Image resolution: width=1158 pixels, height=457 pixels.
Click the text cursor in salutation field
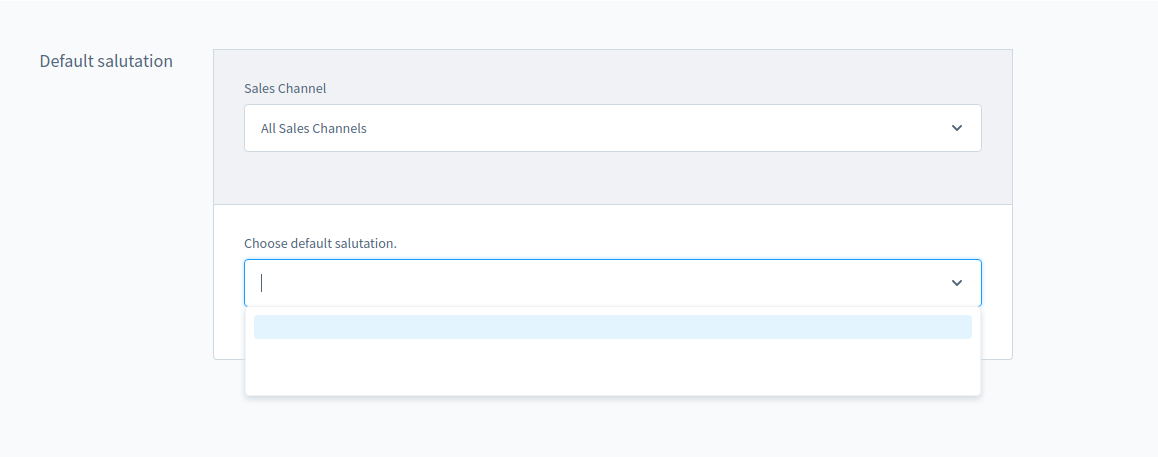point(262,283)
